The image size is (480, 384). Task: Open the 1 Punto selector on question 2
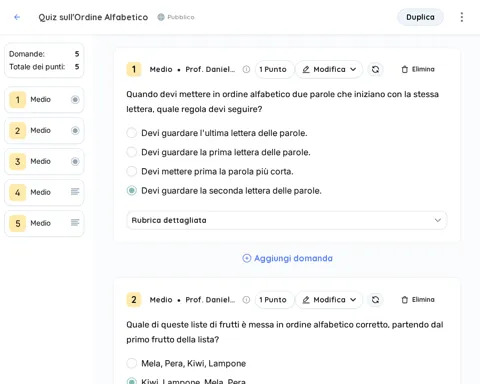point(274,300)
